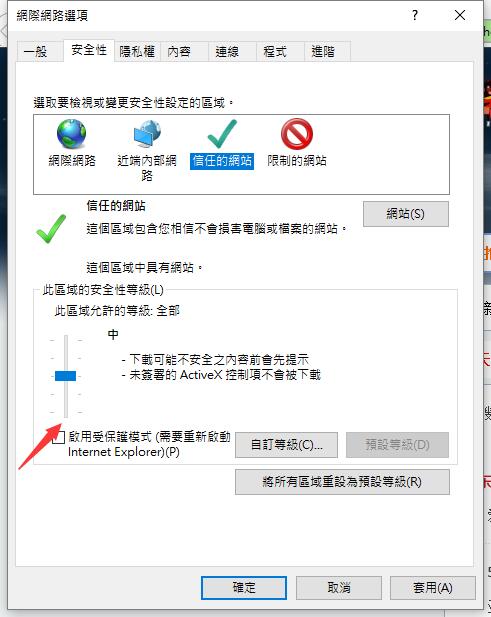This screenshot has width=491, height=617.
Task: Open 自訂等級(C)... settings
Action: coord(286,445)
